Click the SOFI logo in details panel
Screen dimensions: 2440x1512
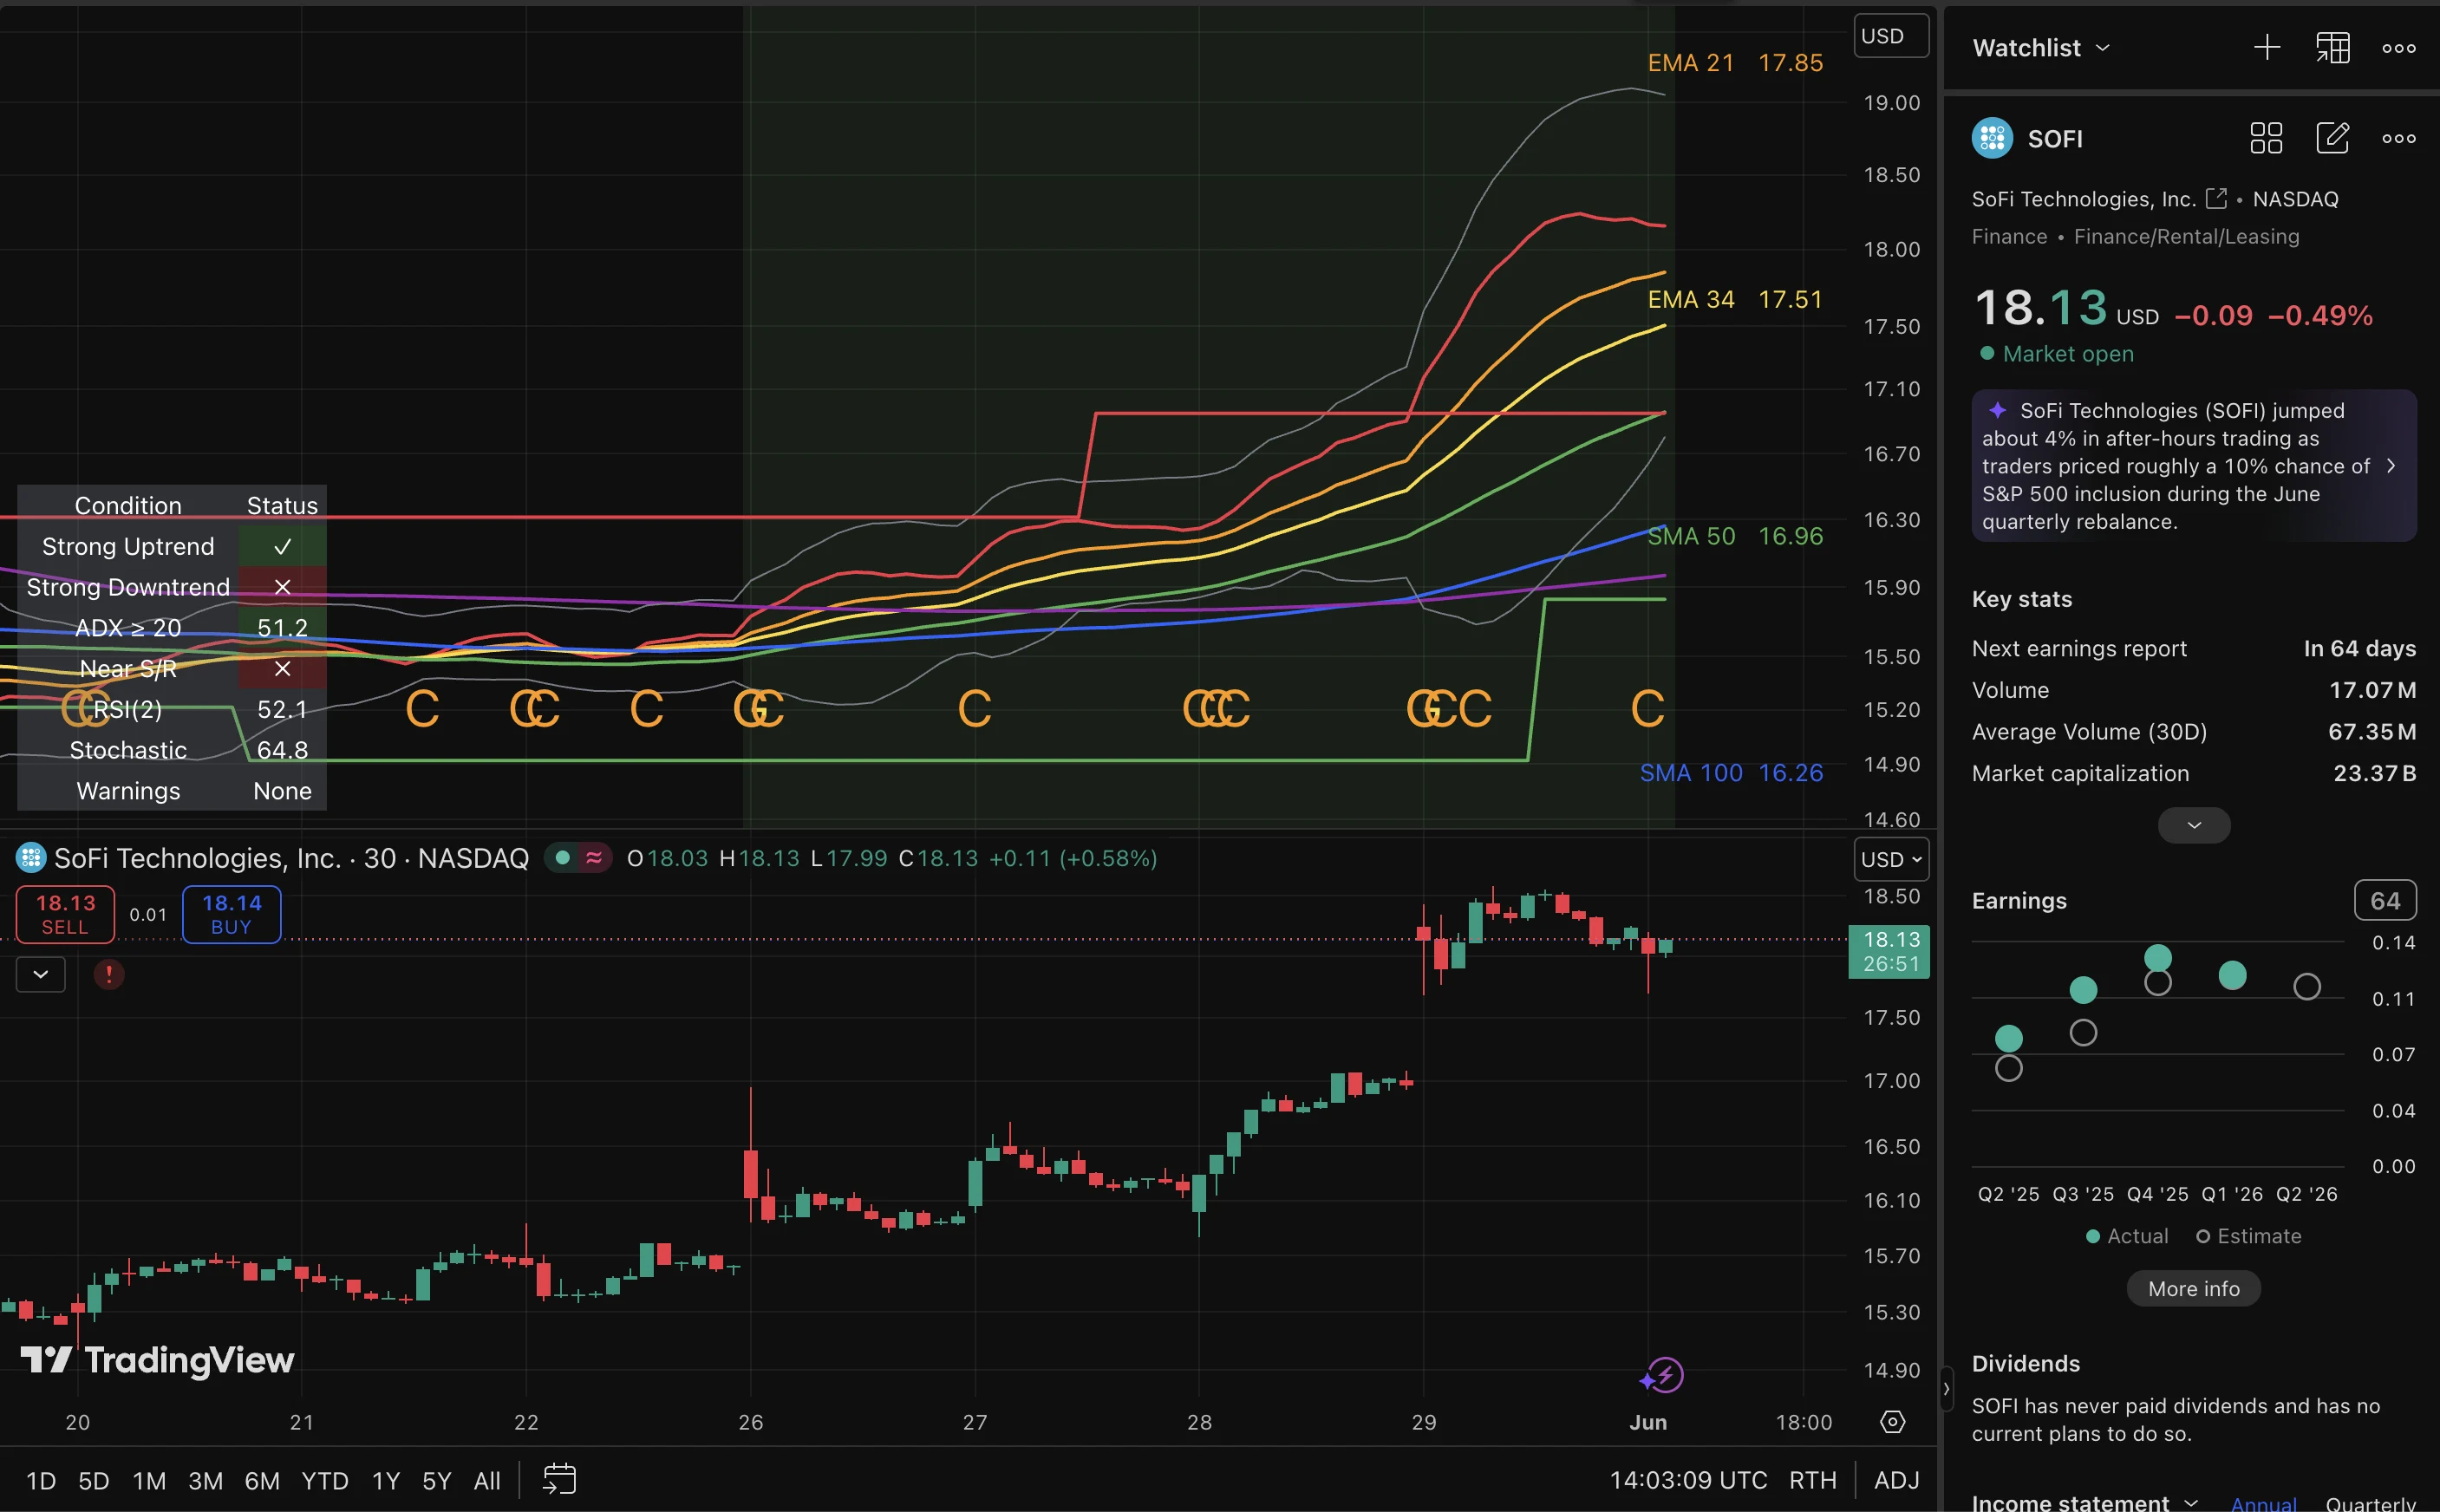1992,138
